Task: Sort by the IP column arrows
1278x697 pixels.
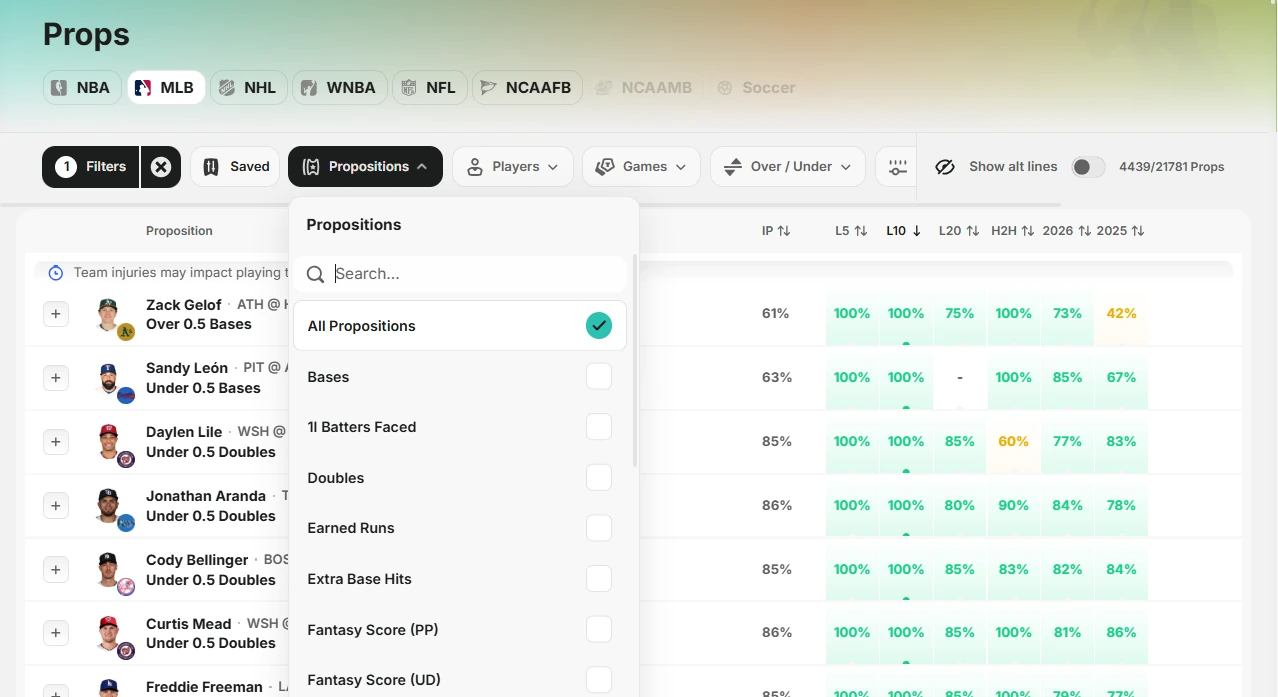Action: pyautogui.click(x=784, y=231)
